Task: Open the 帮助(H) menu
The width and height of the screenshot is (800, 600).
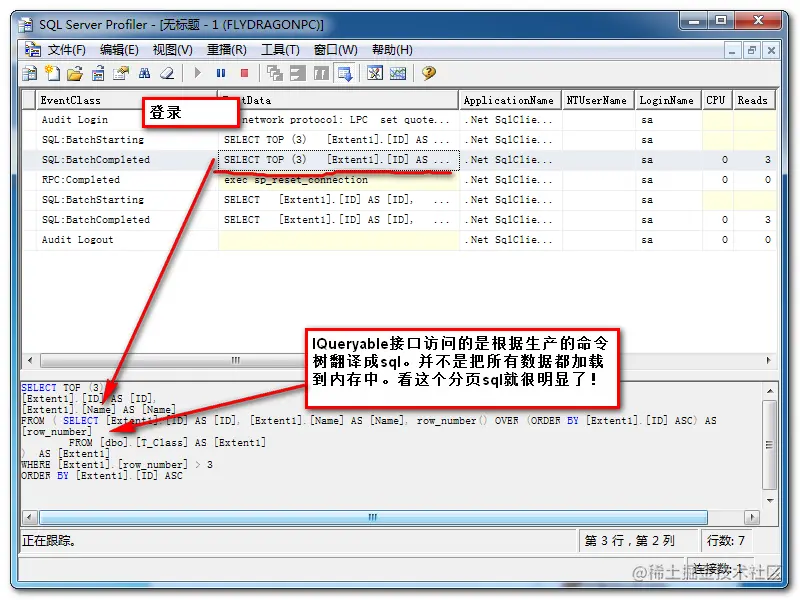Action: [x=392, y=50]
